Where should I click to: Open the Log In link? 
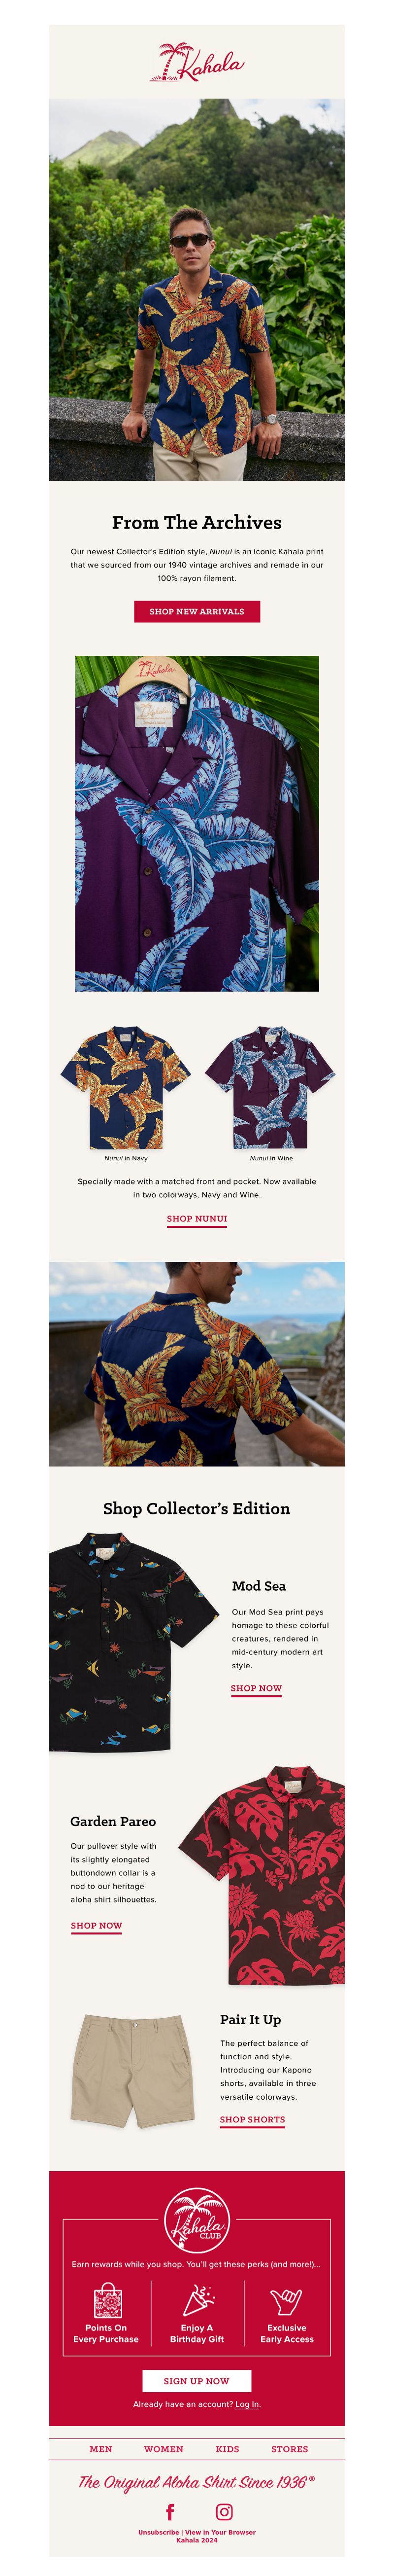(248, 2404)
